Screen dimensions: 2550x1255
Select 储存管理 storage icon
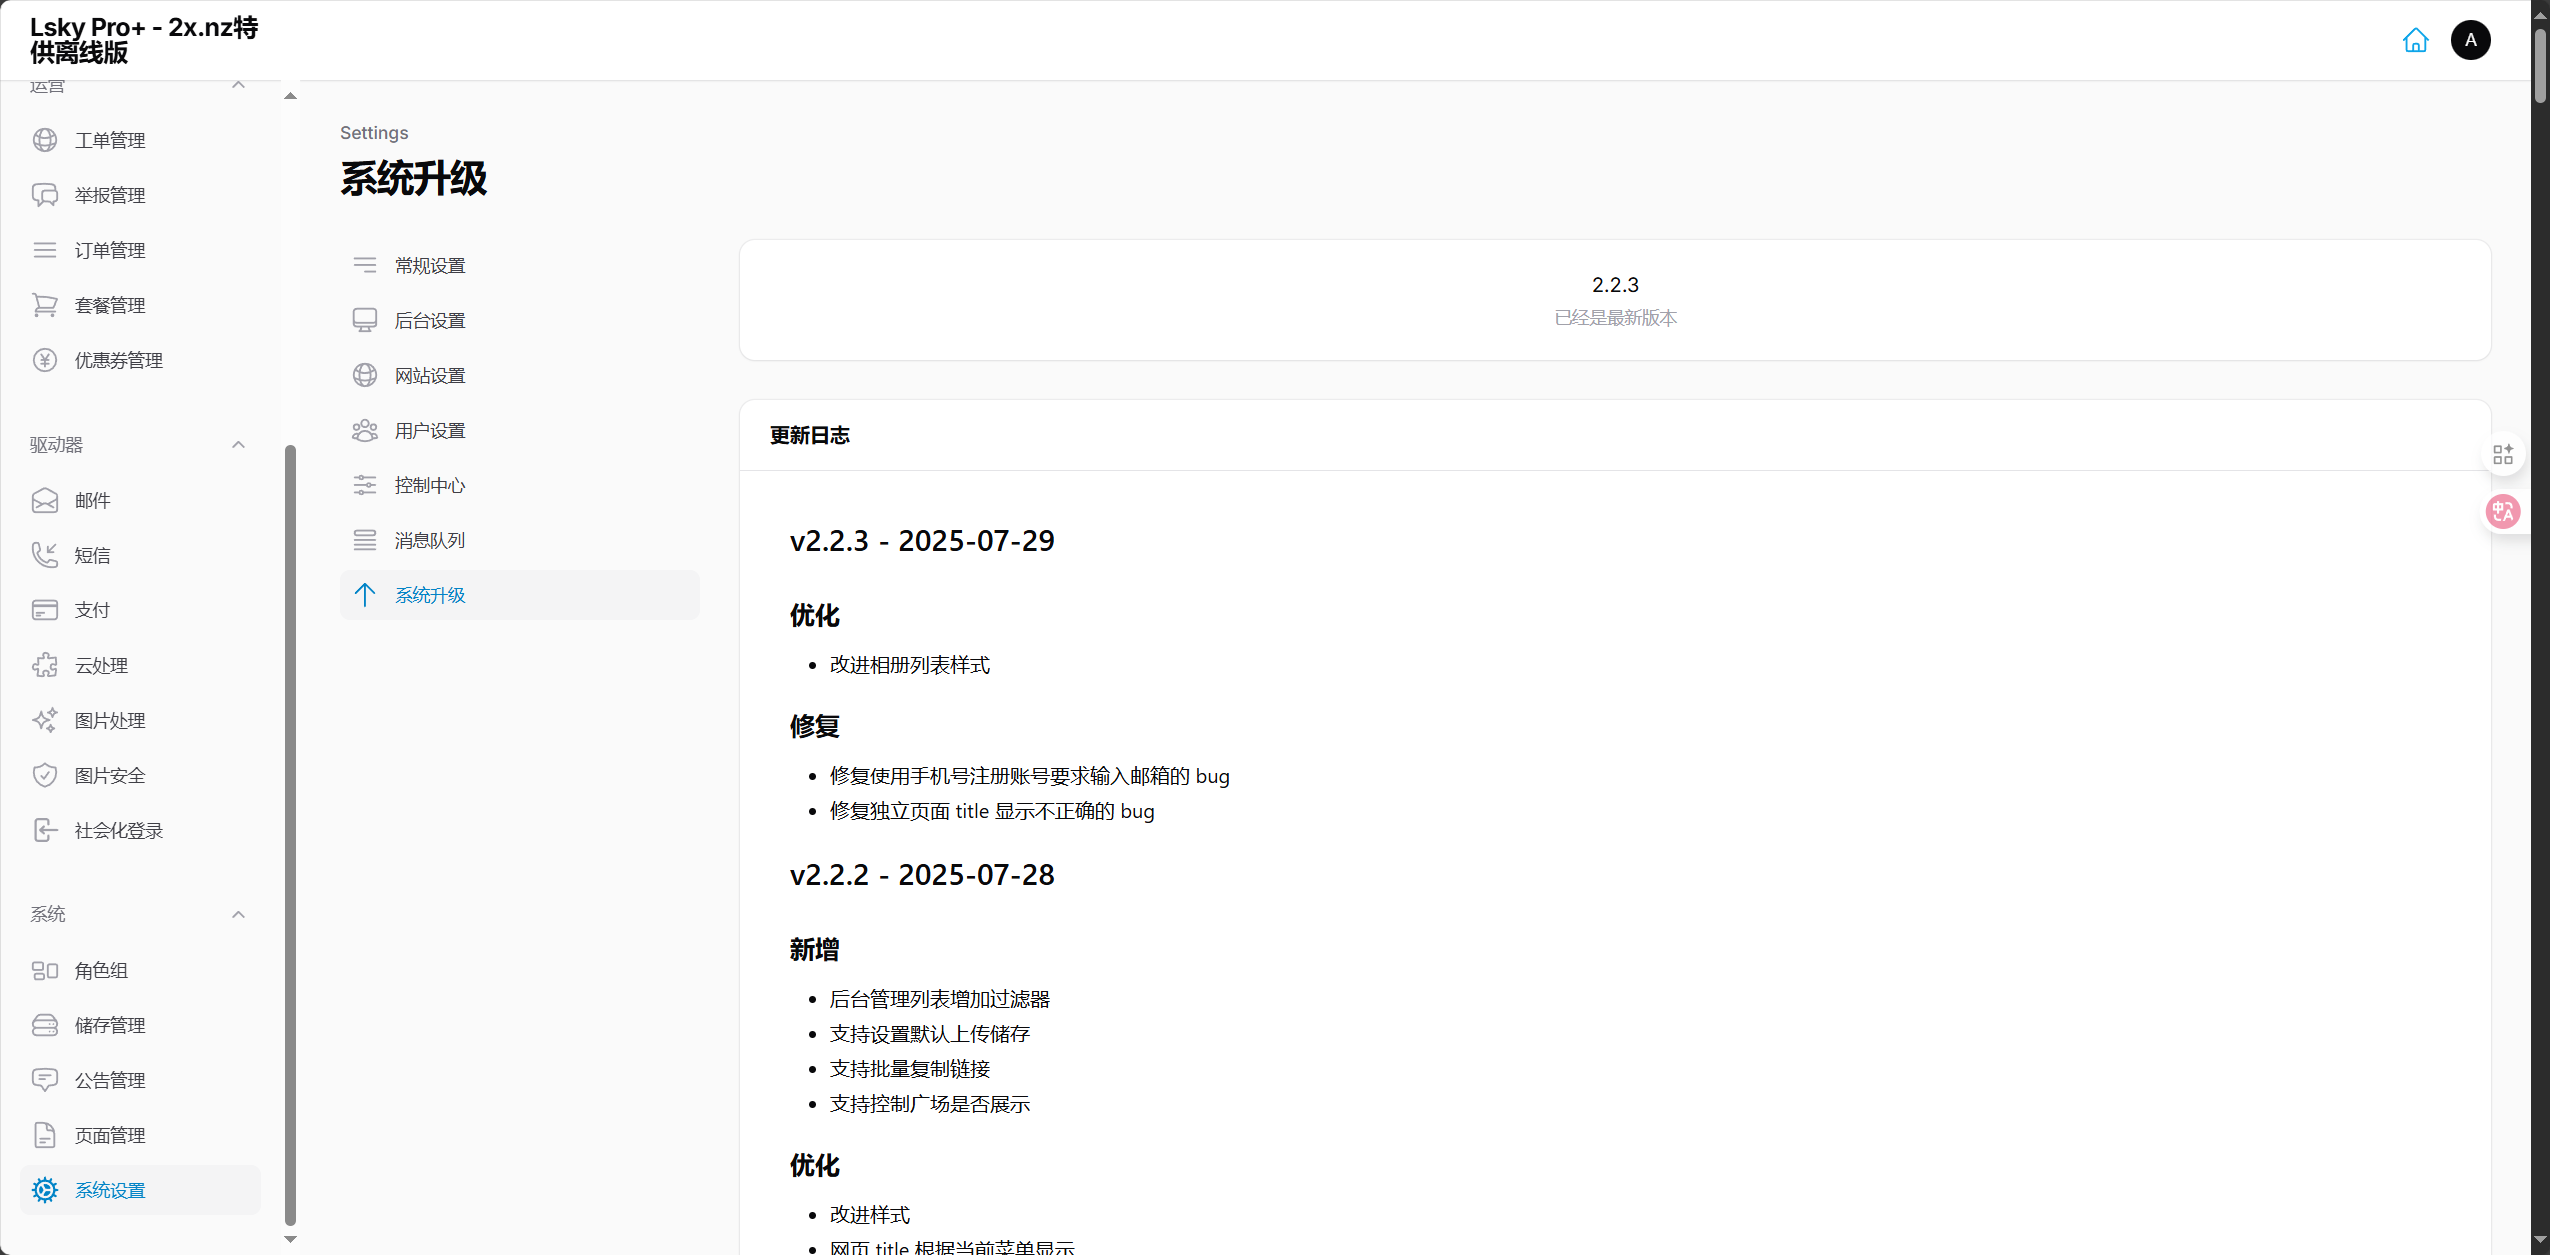[x=45, y=1025]
